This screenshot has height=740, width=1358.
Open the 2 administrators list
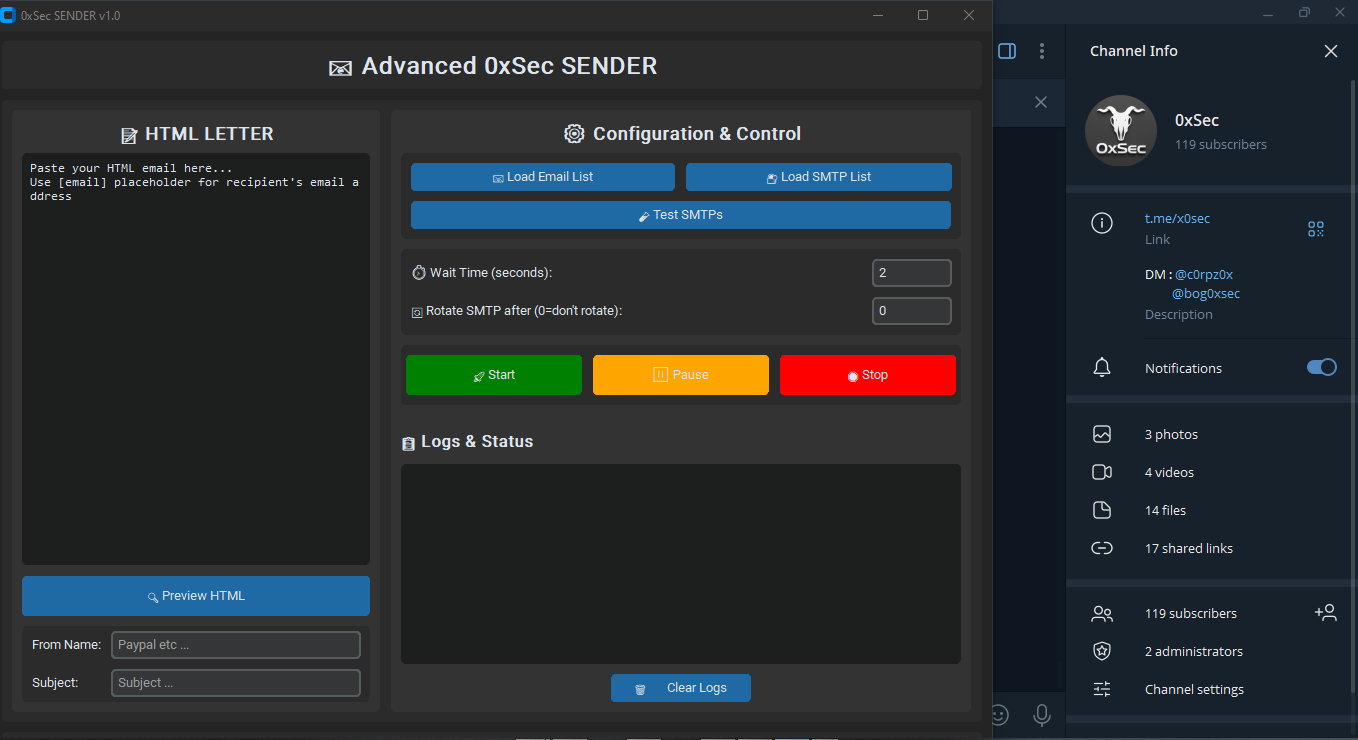(x=1193, y=651)
